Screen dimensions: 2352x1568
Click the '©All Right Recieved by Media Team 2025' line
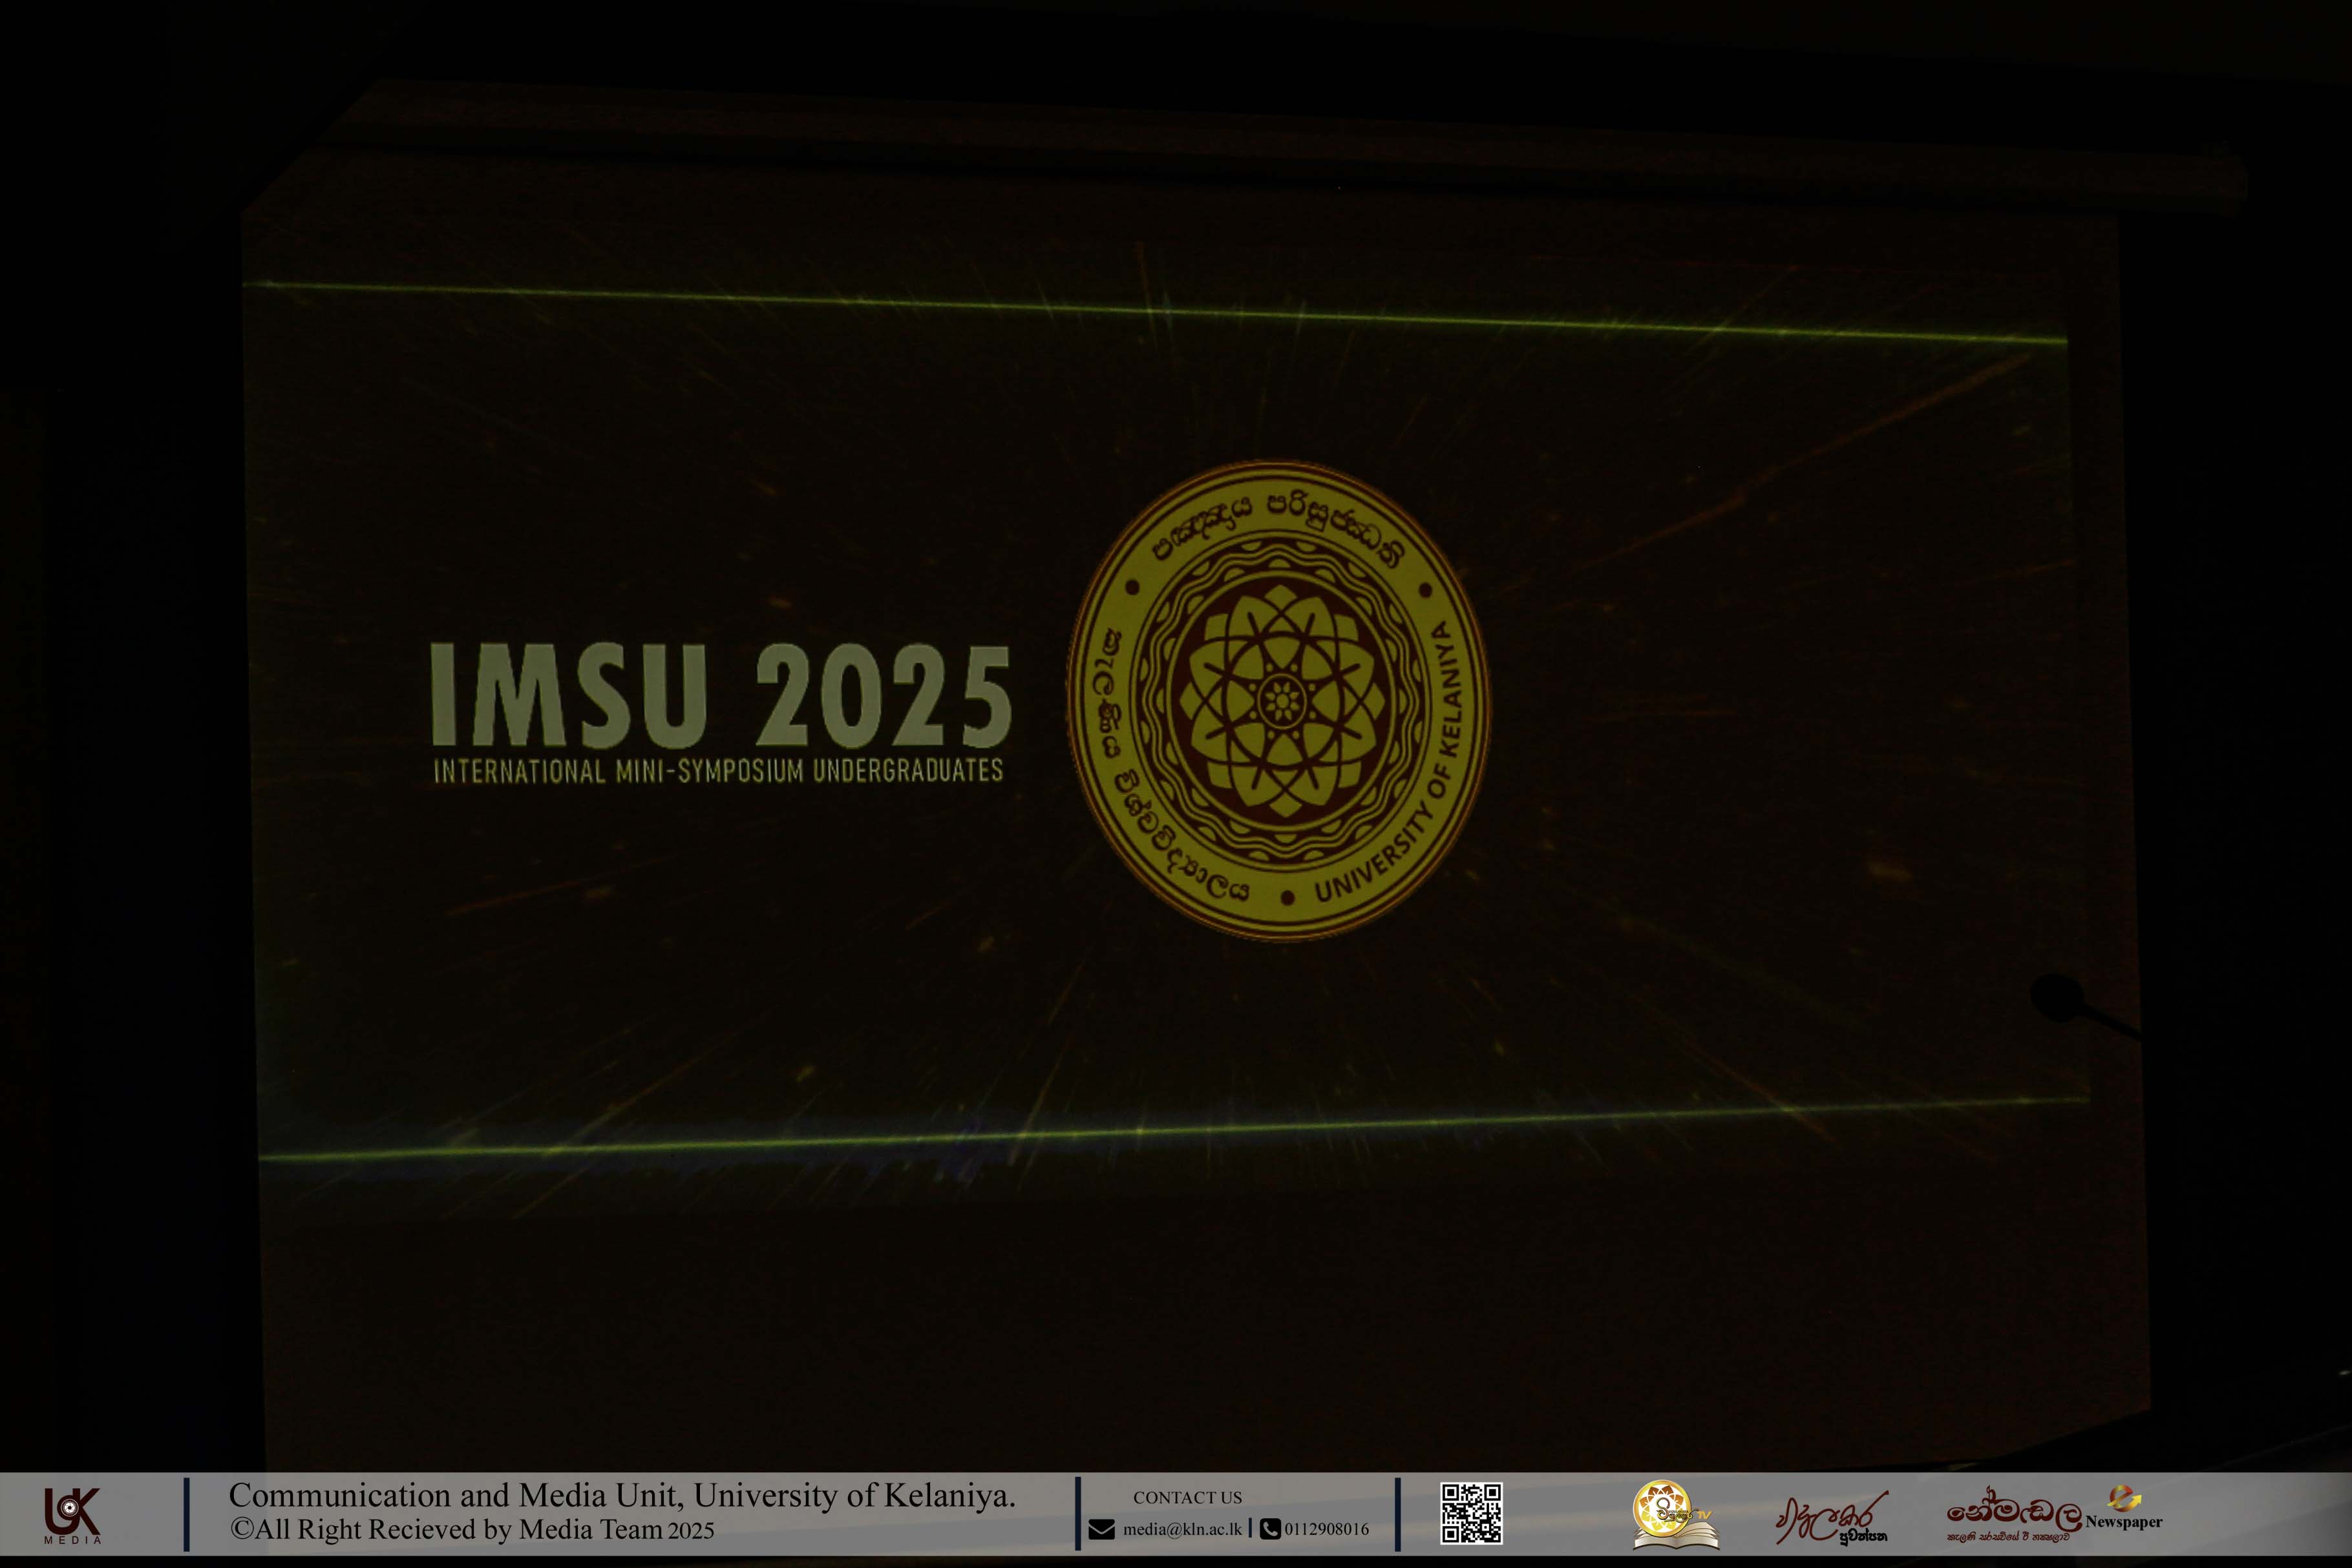point(472,1530)
